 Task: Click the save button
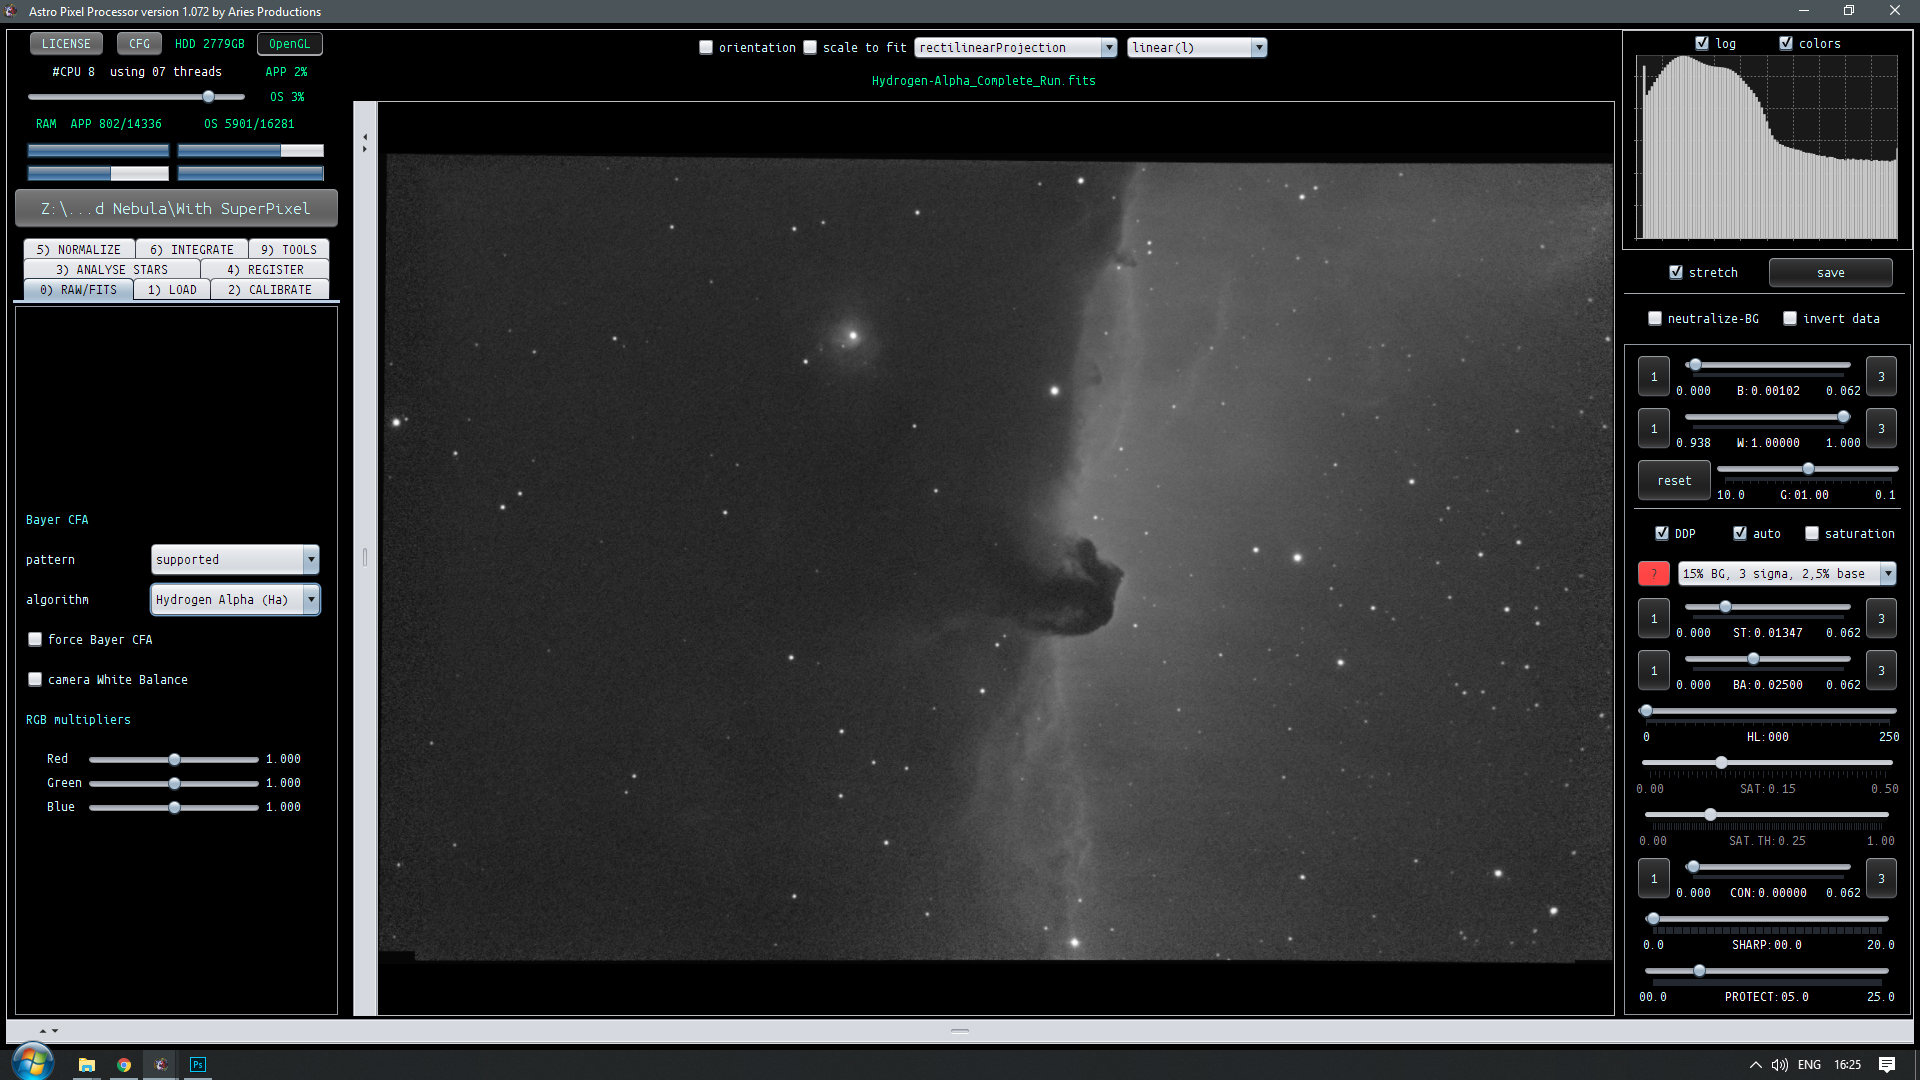tap(1830, 273)
